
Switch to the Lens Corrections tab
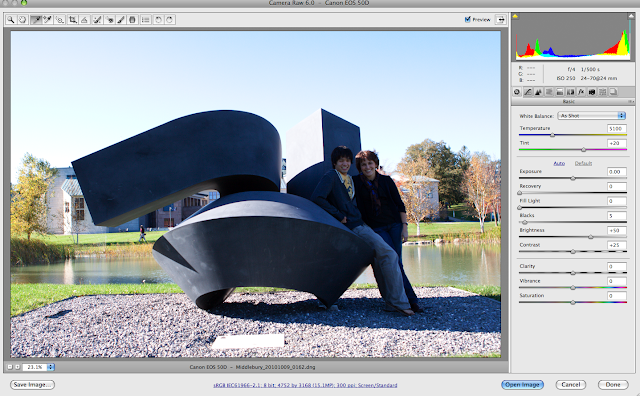tap(571, 92)
